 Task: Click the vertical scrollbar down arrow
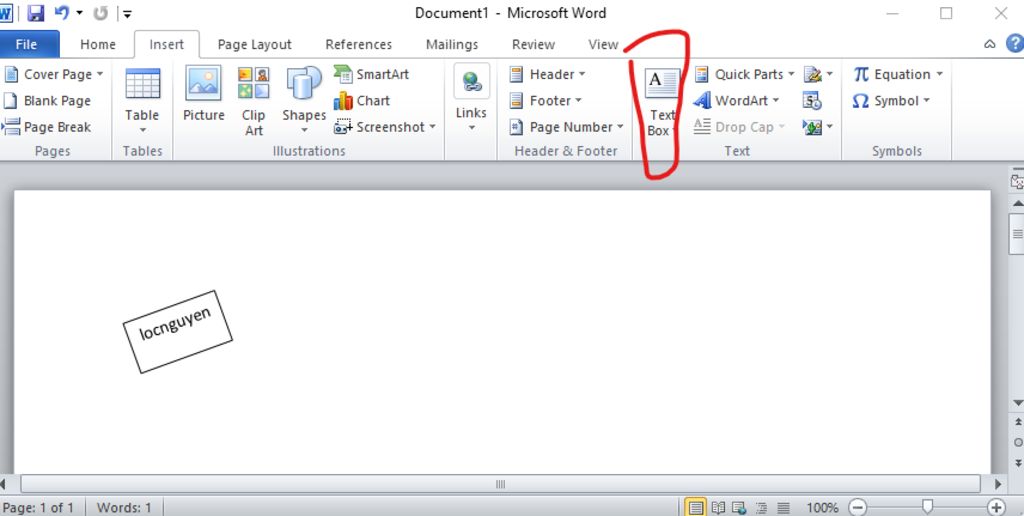(x=1017, y=403)
